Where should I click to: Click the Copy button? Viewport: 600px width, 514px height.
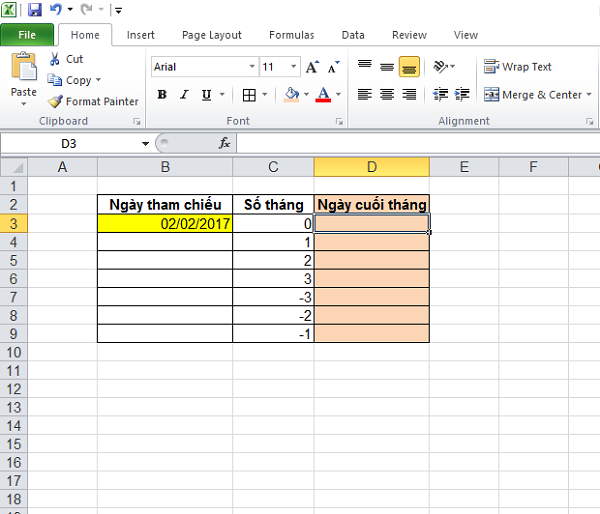click(x=70, y=80)
